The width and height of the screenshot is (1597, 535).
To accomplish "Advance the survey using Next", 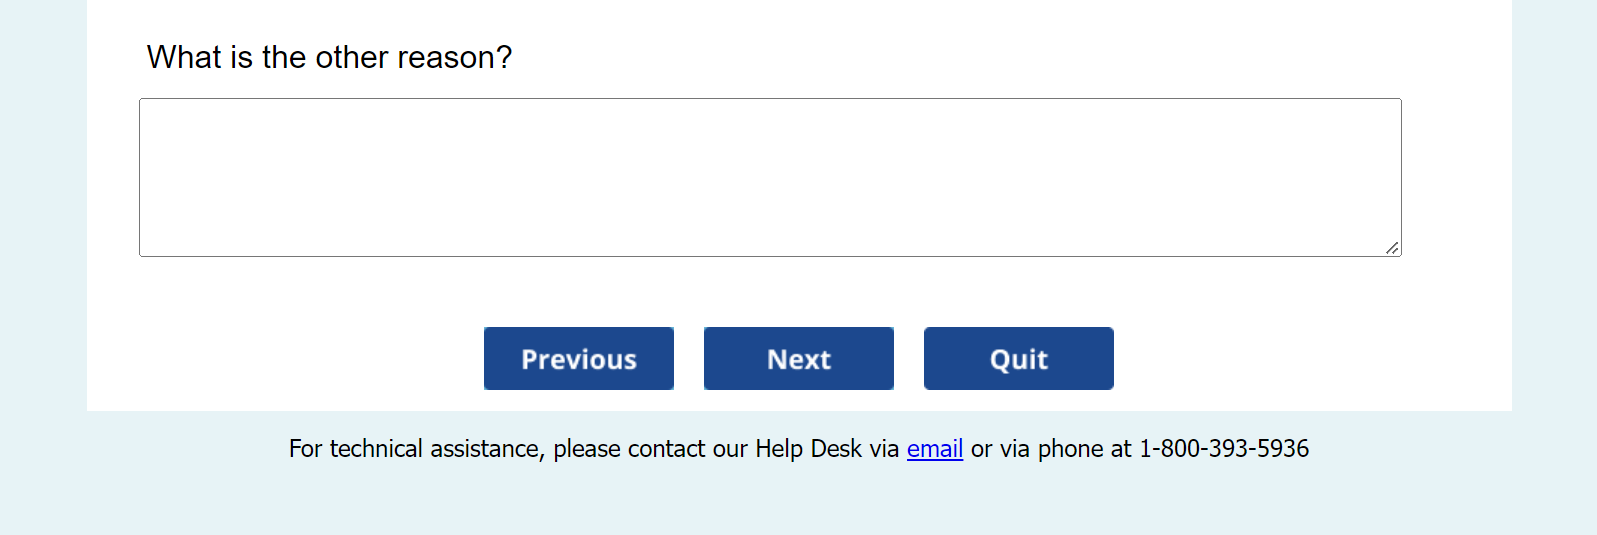I will tap(798, 359).
